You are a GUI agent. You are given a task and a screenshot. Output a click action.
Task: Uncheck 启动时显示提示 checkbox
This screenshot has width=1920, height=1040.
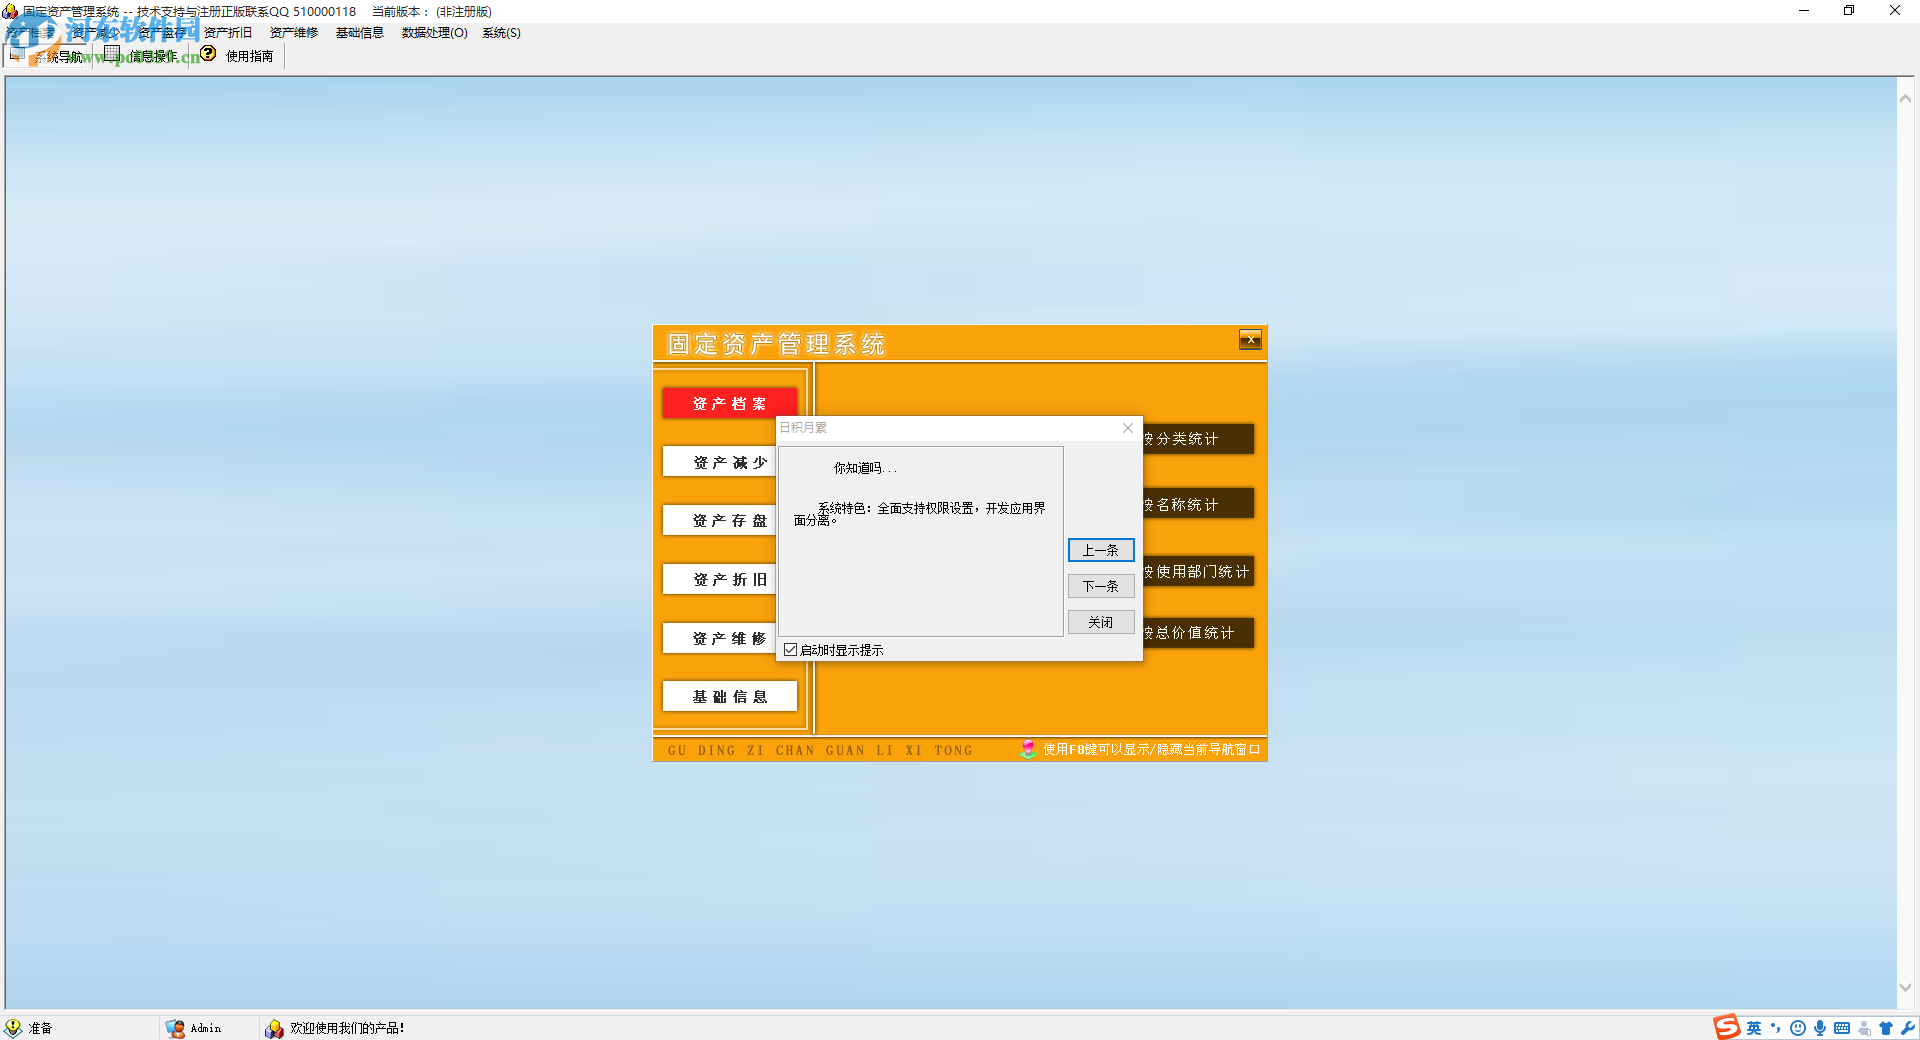(x=791, y=650)
